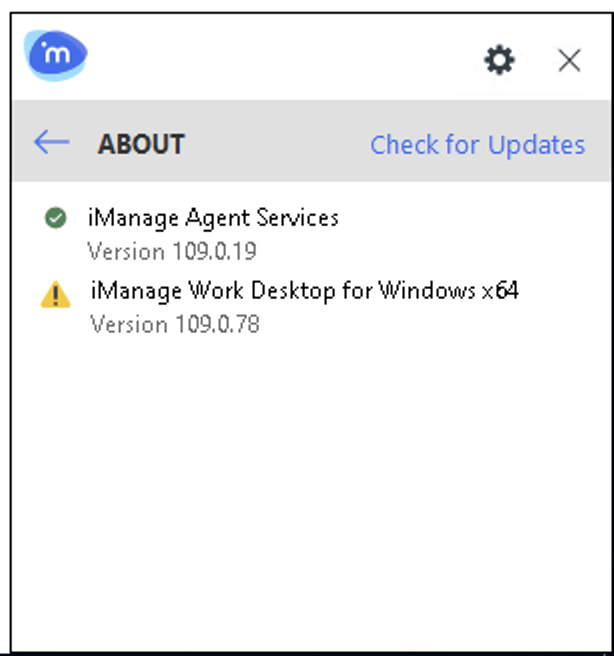Click the empty white area below components
The image size is (614, 656).
tap(310, 480)
